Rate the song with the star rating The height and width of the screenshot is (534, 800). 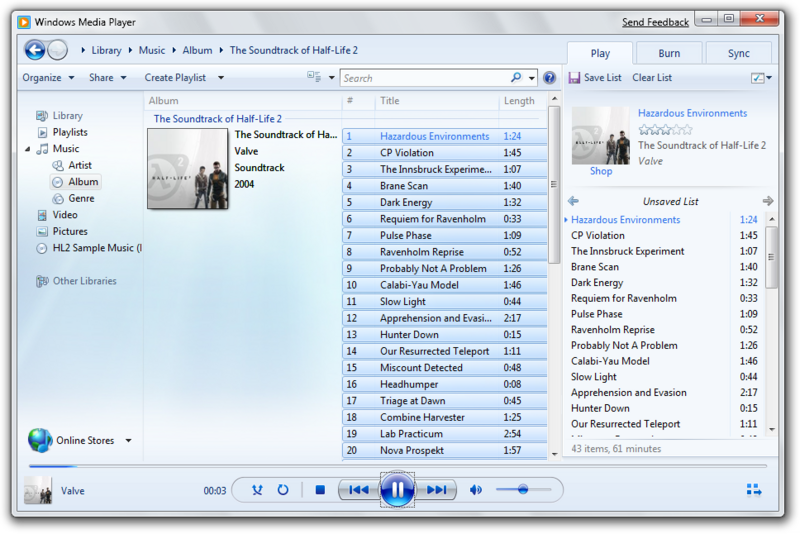click(665, 129)
